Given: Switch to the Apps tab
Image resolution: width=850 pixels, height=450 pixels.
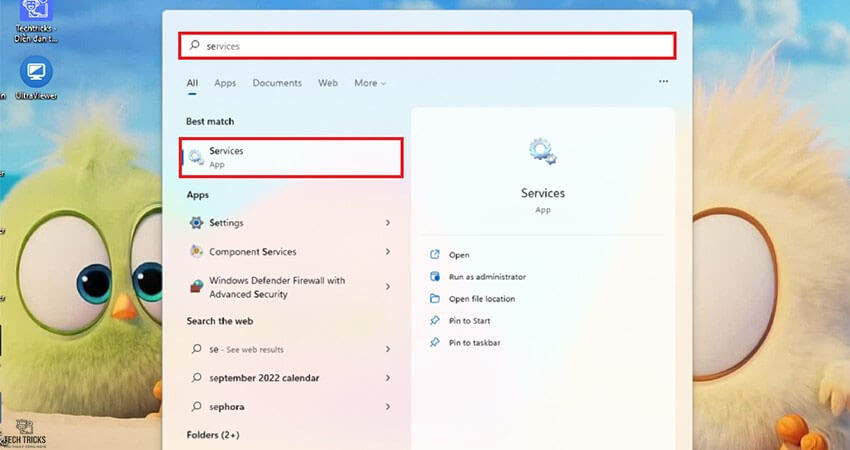Looking at the screenshot, I should pos(225,83).
